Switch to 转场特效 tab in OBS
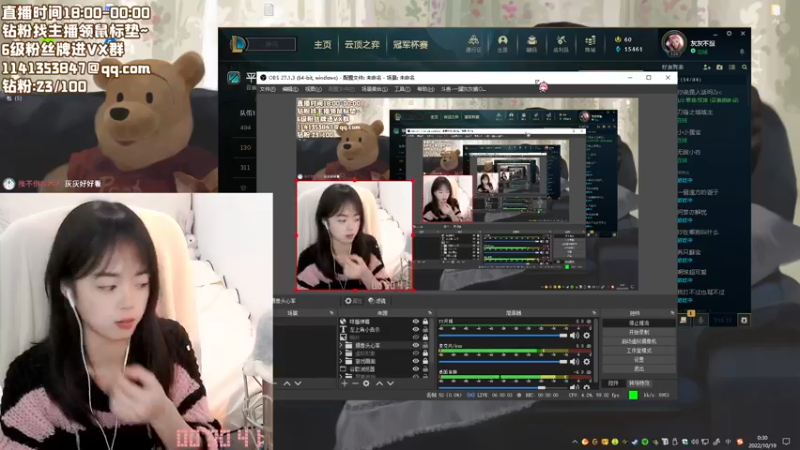The image size is (800, 450). click(639, 383)
